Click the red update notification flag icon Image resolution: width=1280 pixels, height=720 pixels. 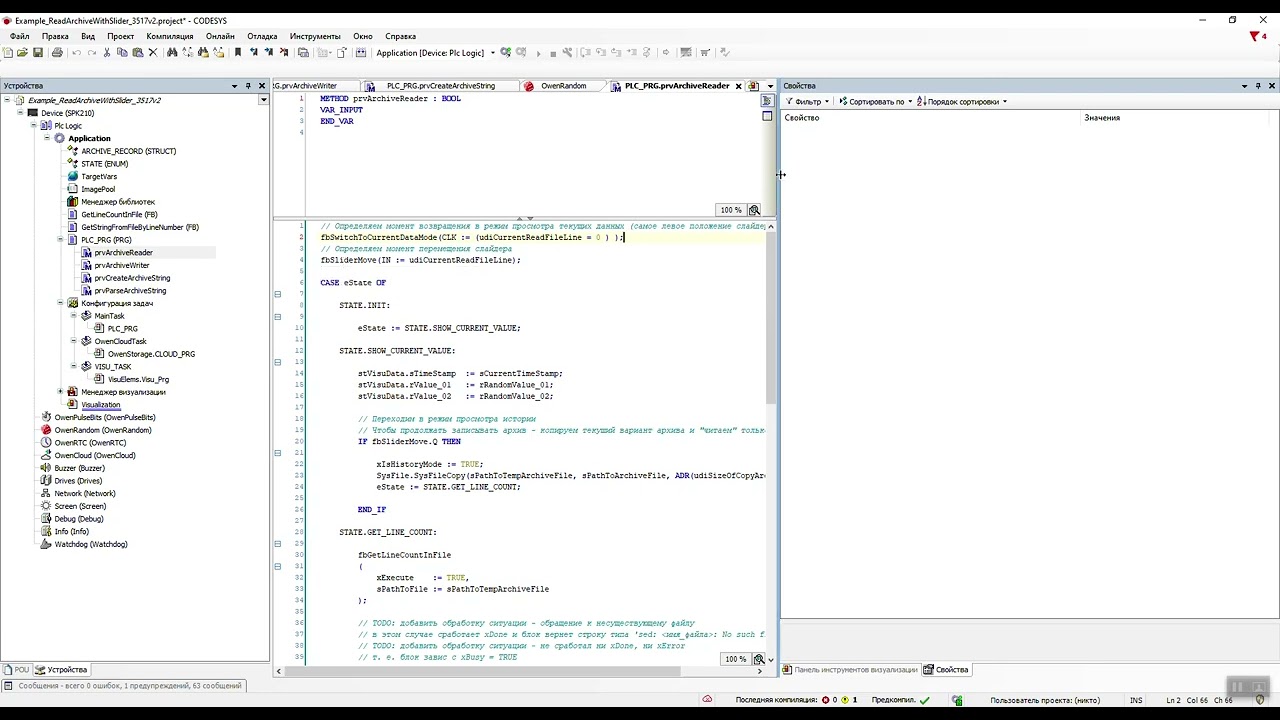1254,37
